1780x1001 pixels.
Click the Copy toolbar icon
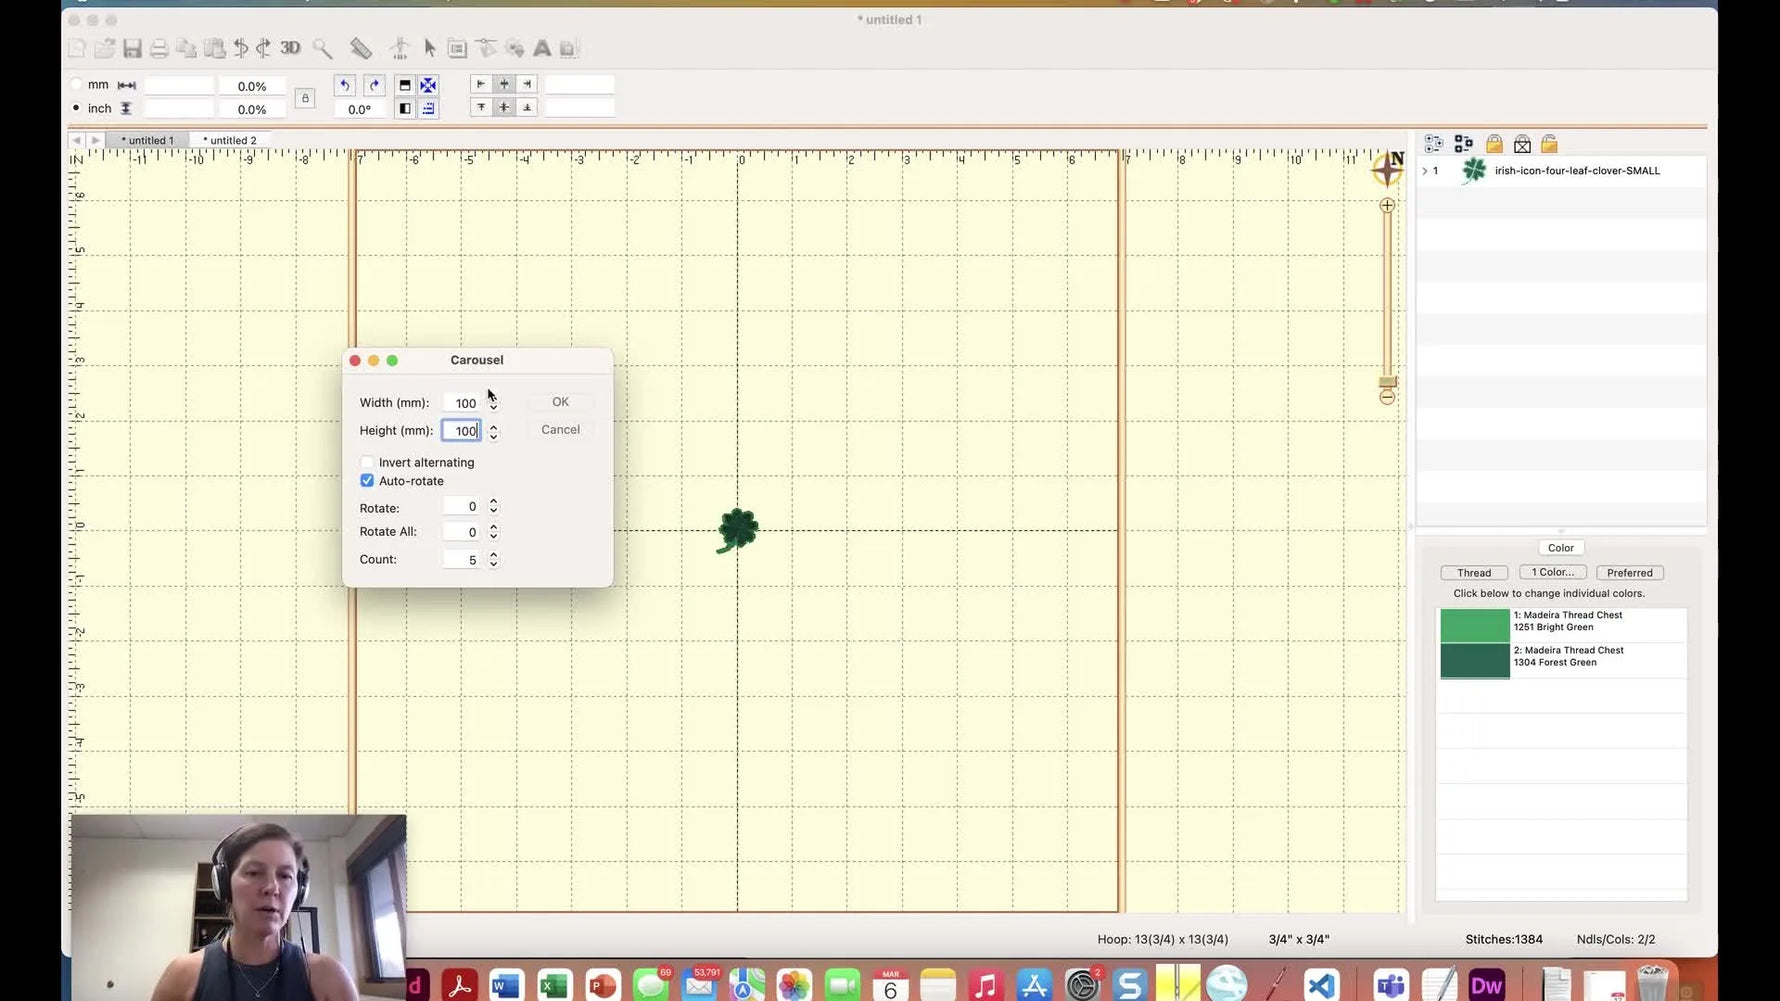pos(186,48)
